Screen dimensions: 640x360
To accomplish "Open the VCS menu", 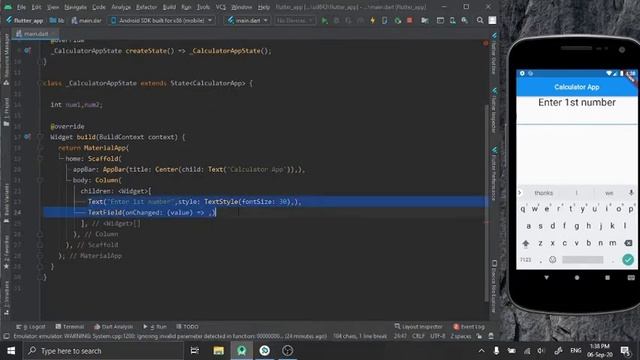I will [220, 7].
